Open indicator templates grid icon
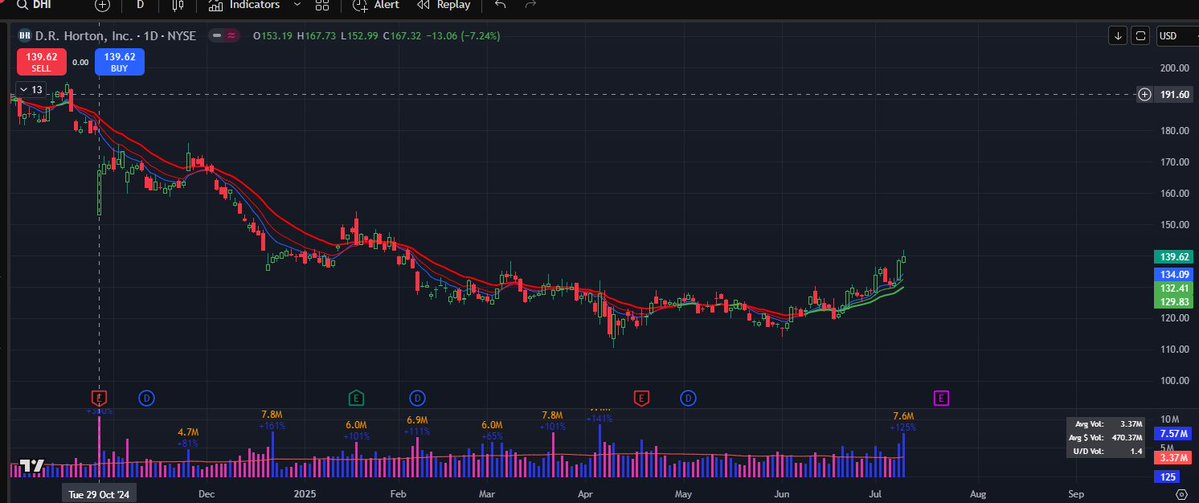Screen dimensions: 1199x503 pos(322,5)
